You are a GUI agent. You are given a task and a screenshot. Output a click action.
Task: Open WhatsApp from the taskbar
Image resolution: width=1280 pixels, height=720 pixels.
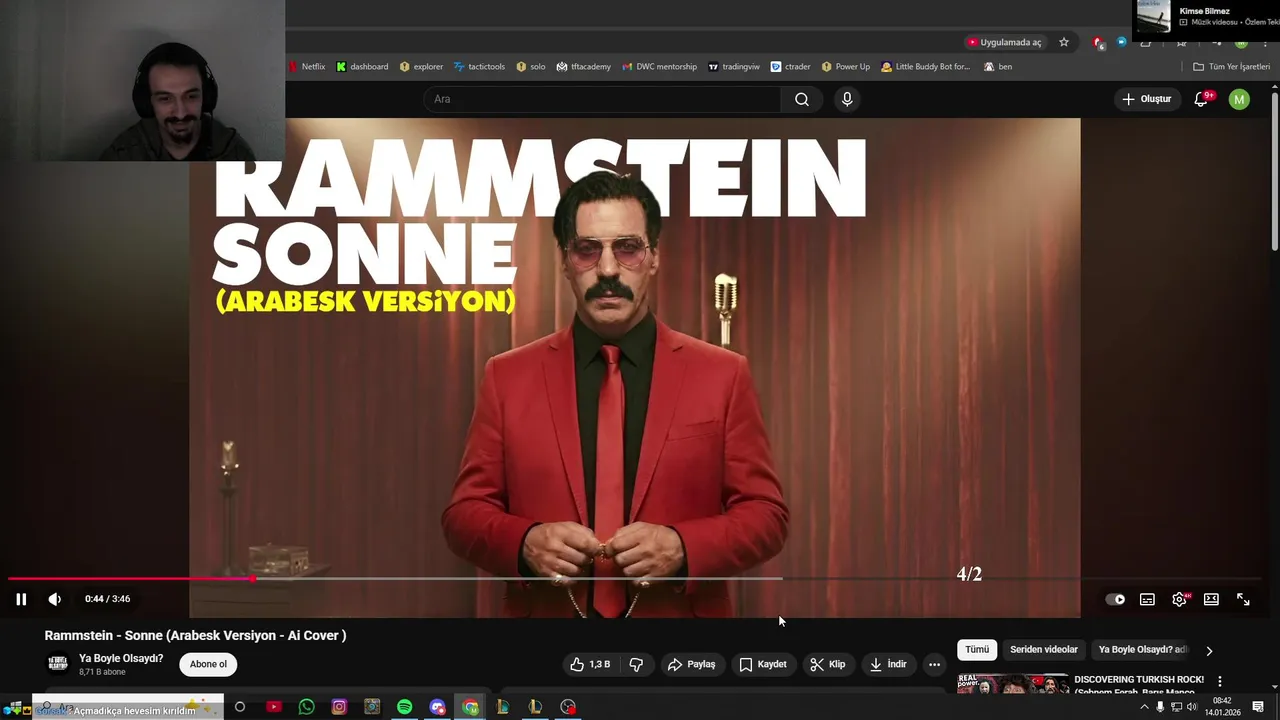[306, 707]
